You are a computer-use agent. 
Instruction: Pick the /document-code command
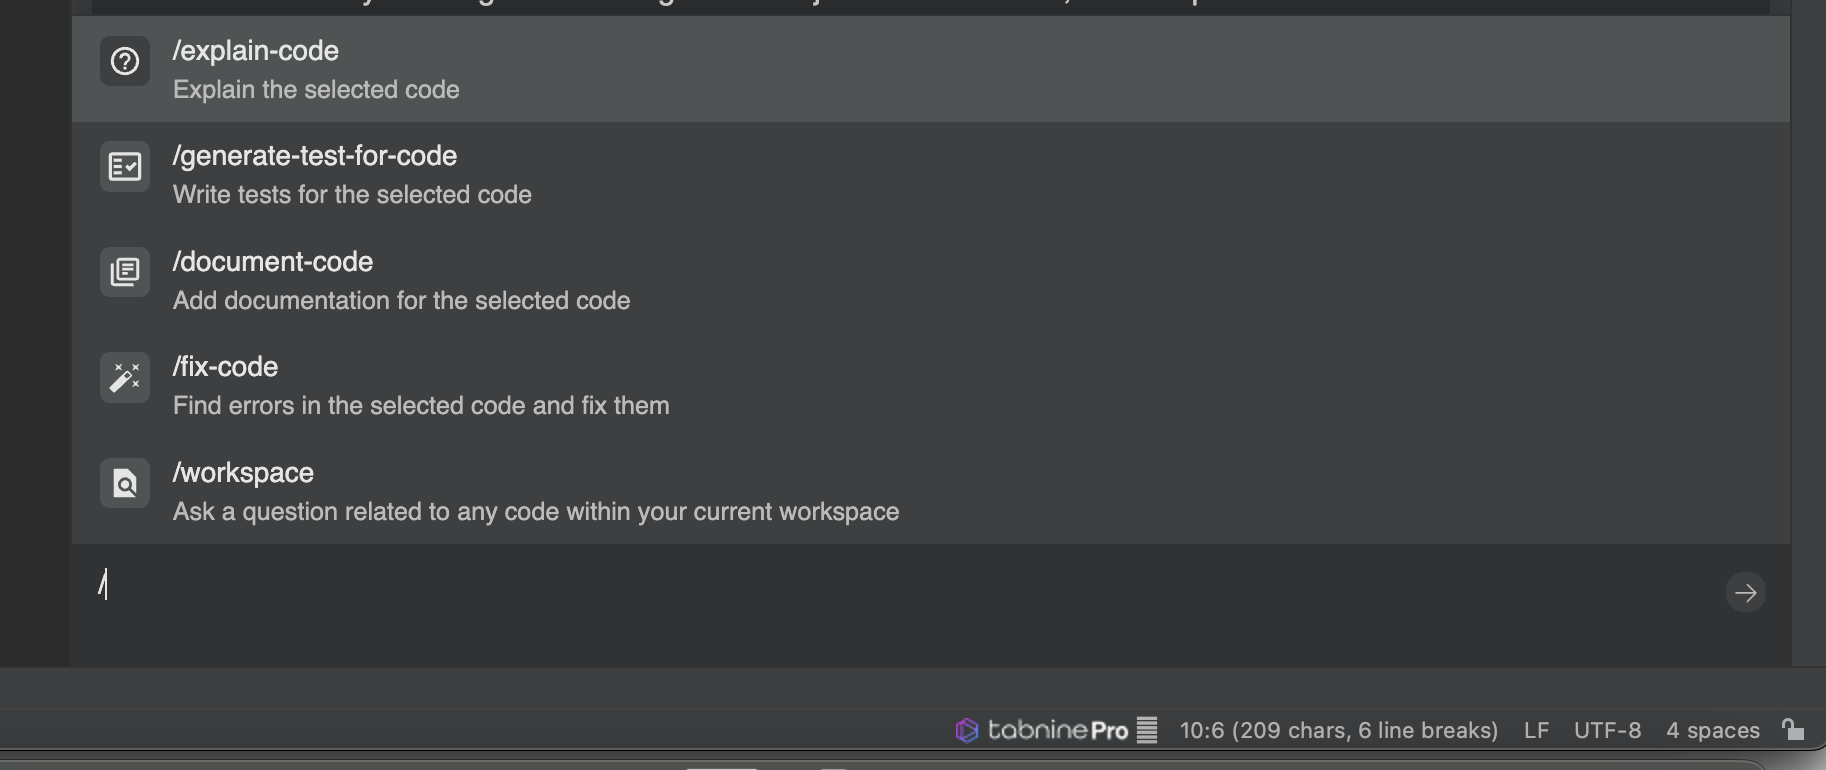click(x=272, y=262)
